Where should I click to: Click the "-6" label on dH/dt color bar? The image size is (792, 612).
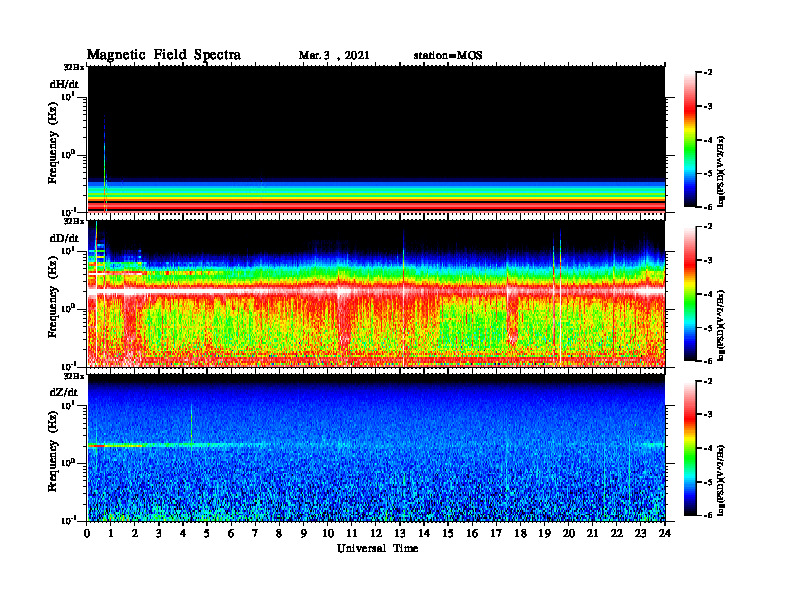coord(708,207)
